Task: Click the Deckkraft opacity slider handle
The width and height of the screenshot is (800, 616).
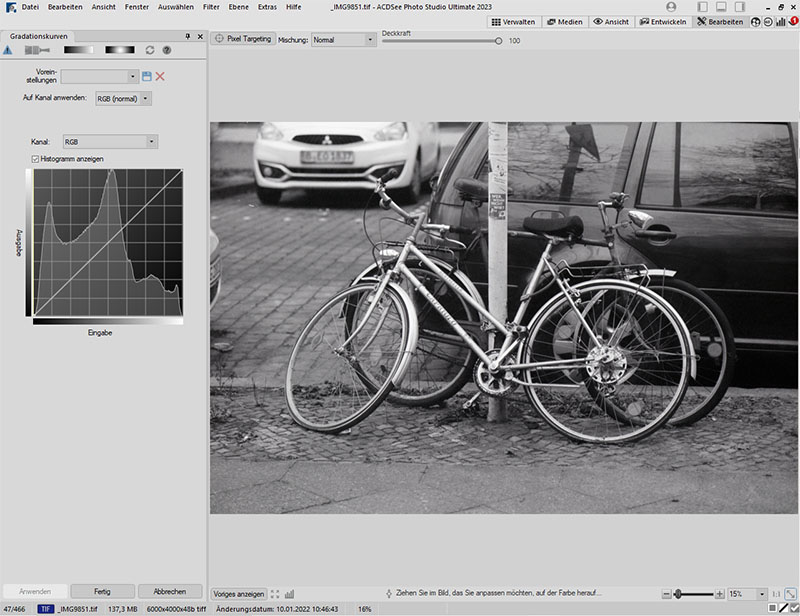Action: 498,40
